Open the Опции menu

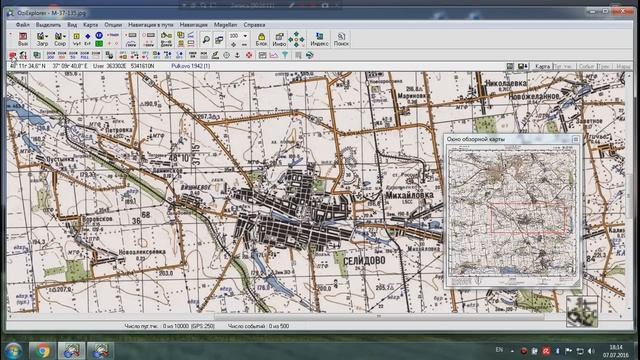[113, 25]
